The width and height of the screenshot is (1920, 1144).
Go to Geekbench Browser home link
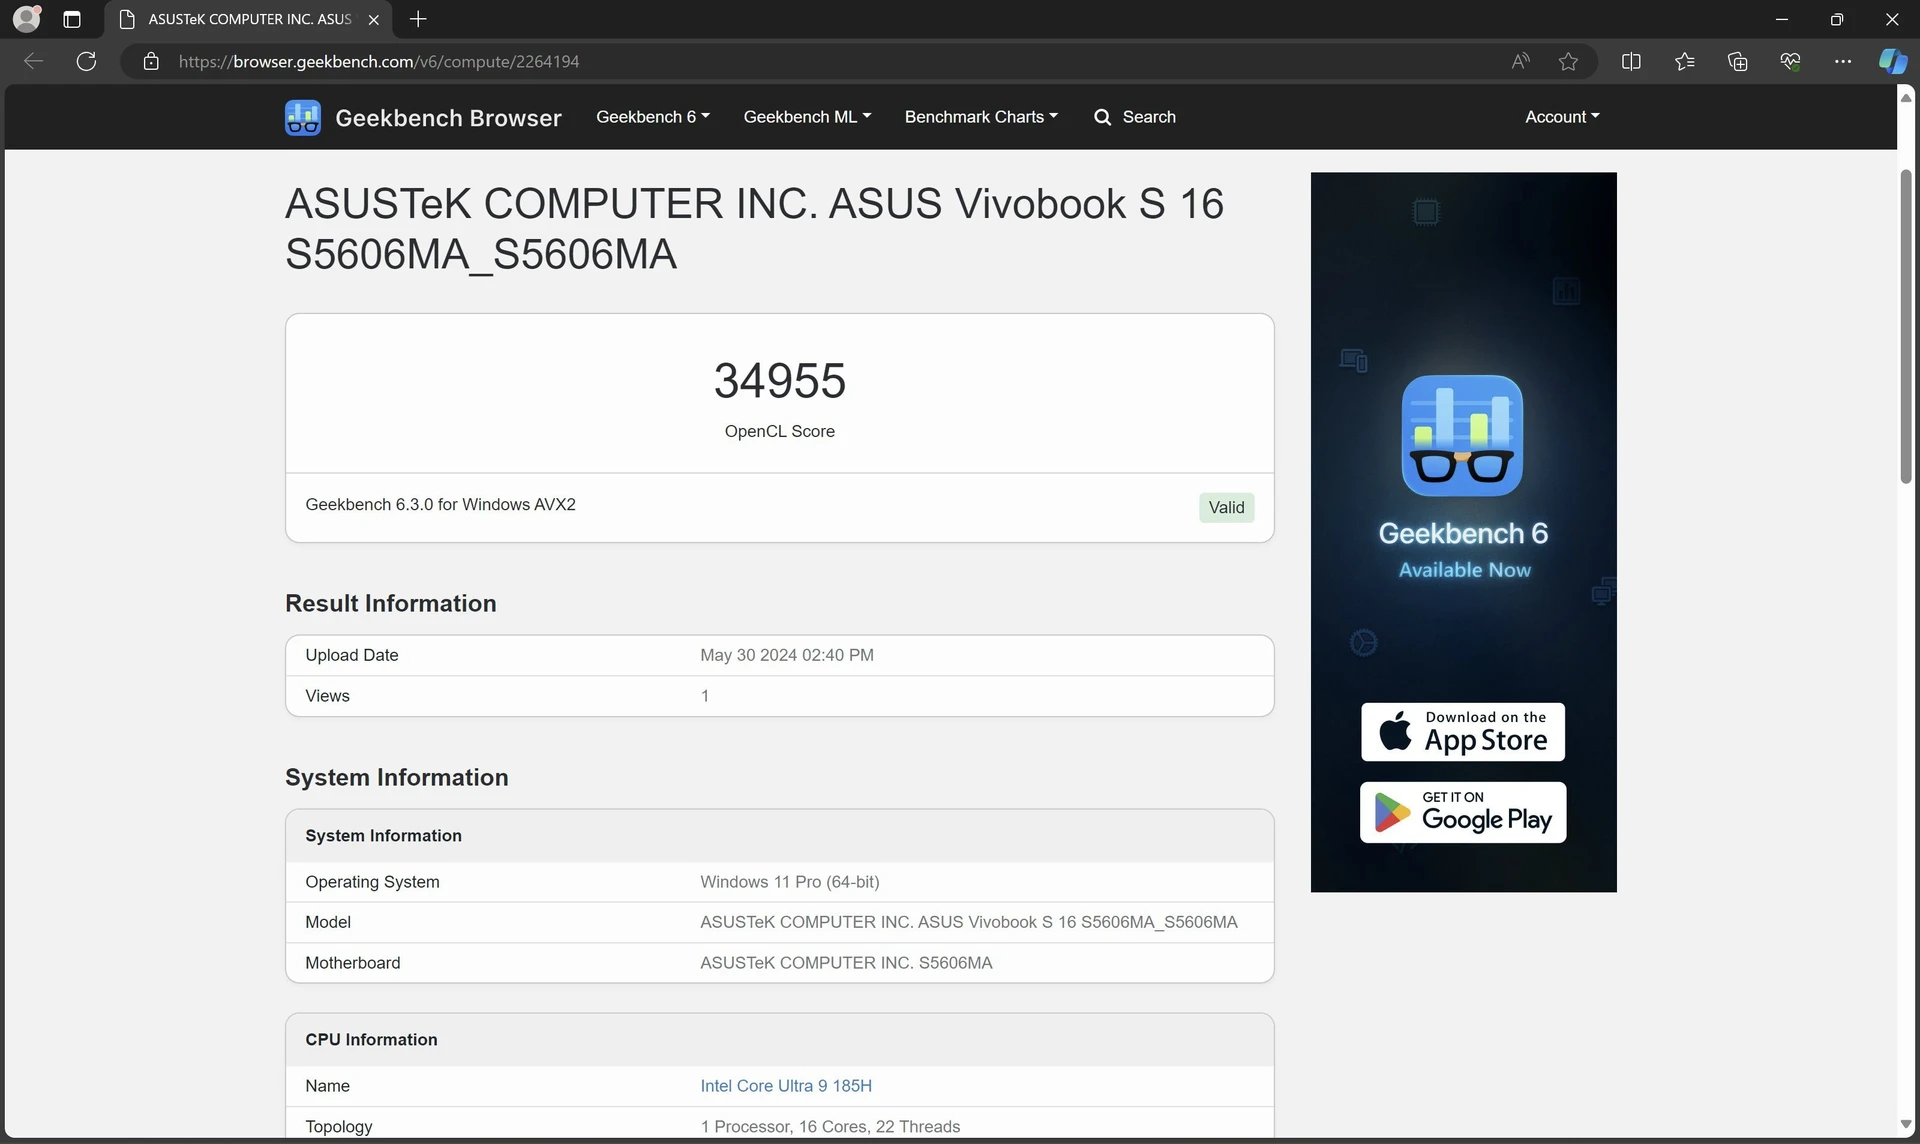[x=448, y=118]
